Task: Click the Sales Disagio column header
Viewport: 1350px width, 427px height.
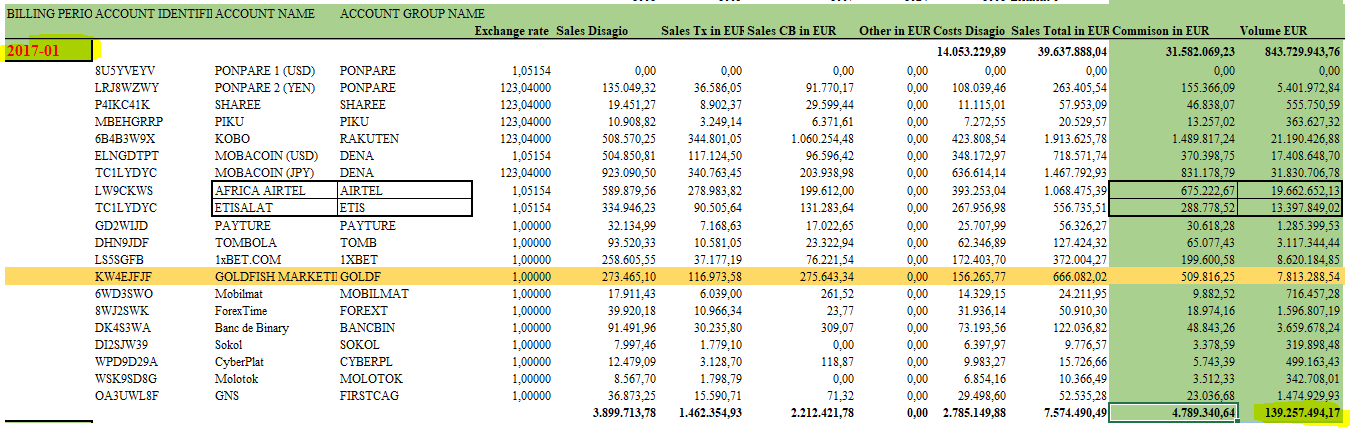Action: [x=592, y=31]
